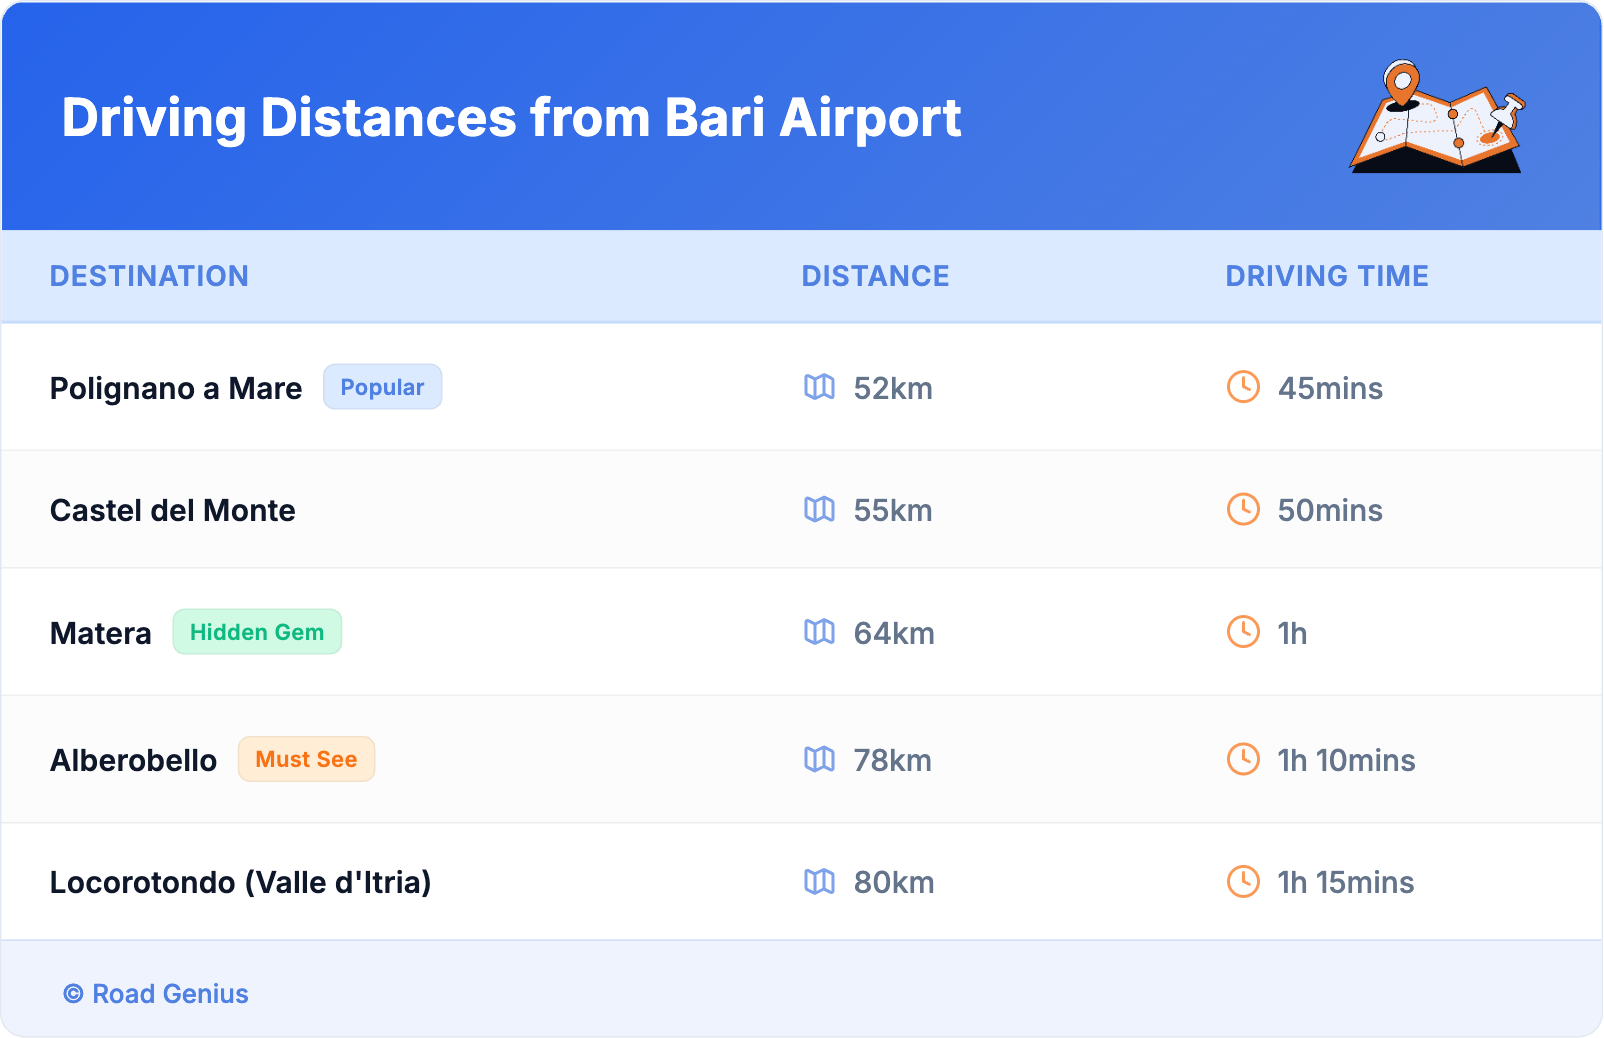Click map icon beside 55km distance
Viewport: 1604px width, 1038px height.
point(819,510)
